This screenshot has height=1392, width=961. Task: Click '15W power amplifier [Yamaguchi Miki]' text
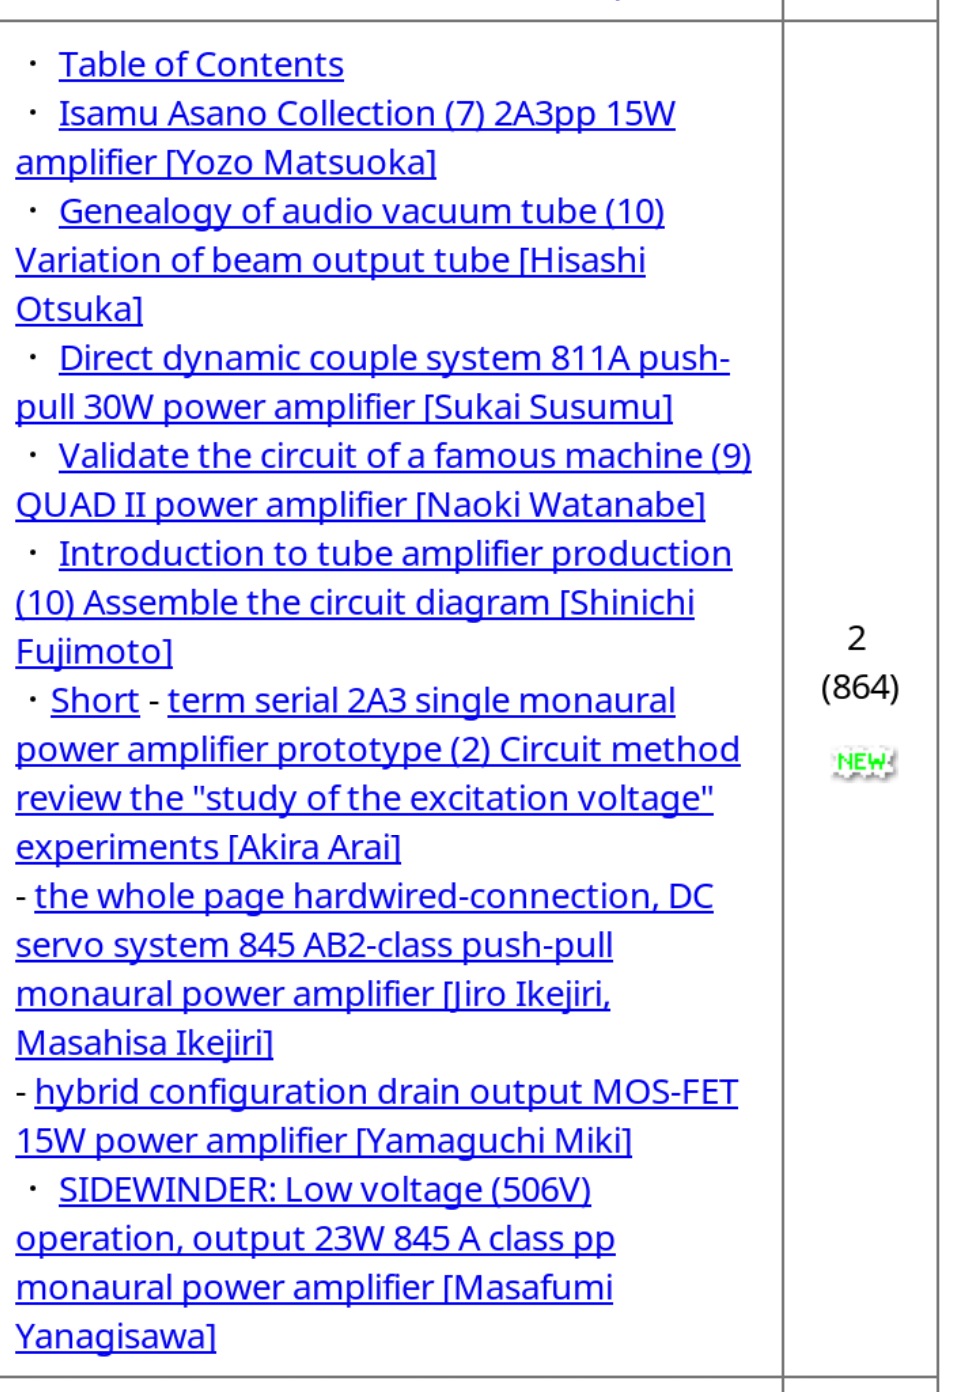click(x=324, y=1142)
